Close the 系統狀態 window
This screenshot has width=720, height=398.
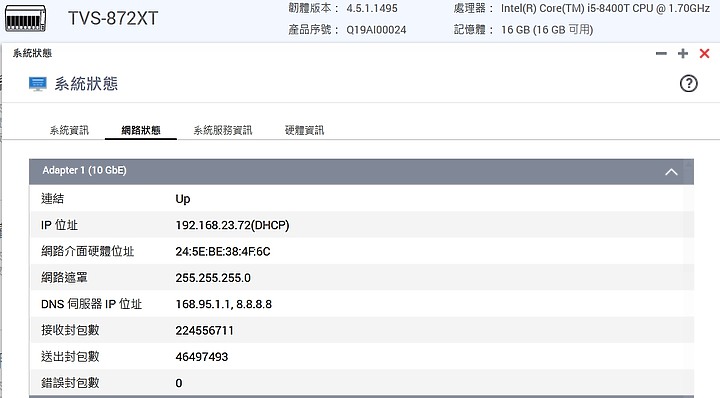pyautogui.click(x=704, y=54)
